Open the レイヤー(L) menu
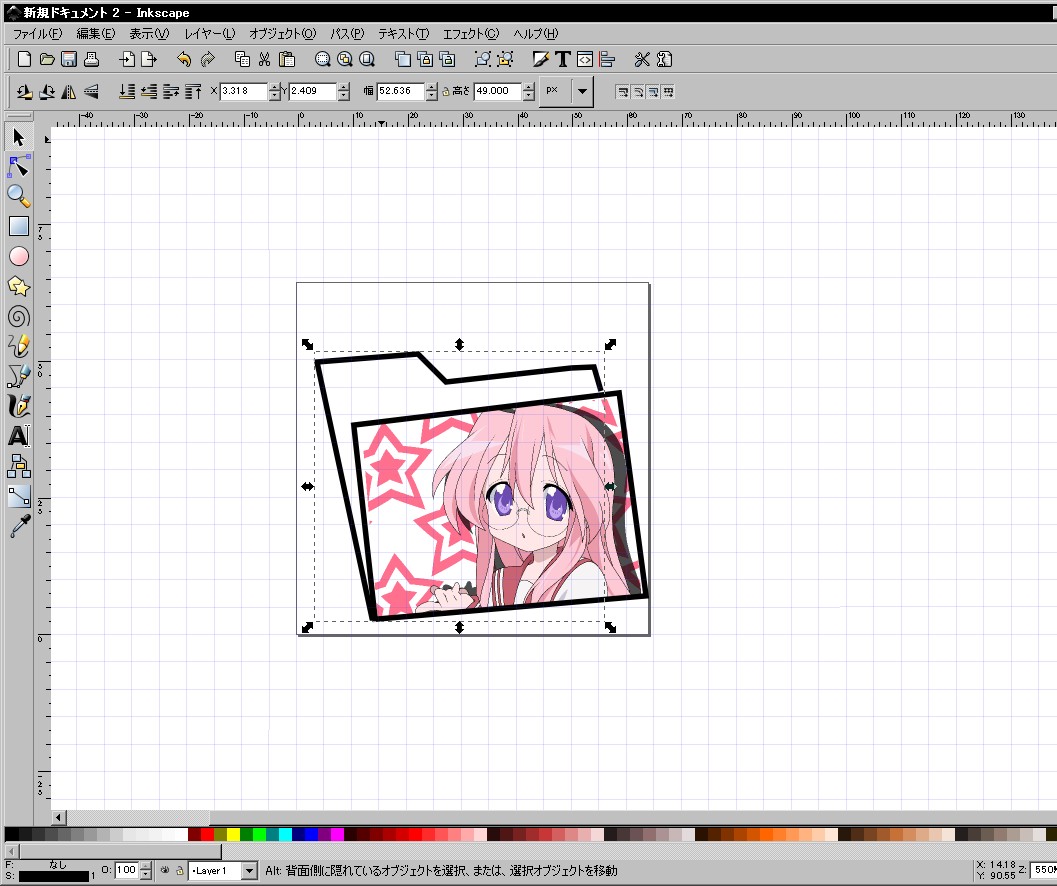This screenshot has width=1057, height=886. point(209,34)
